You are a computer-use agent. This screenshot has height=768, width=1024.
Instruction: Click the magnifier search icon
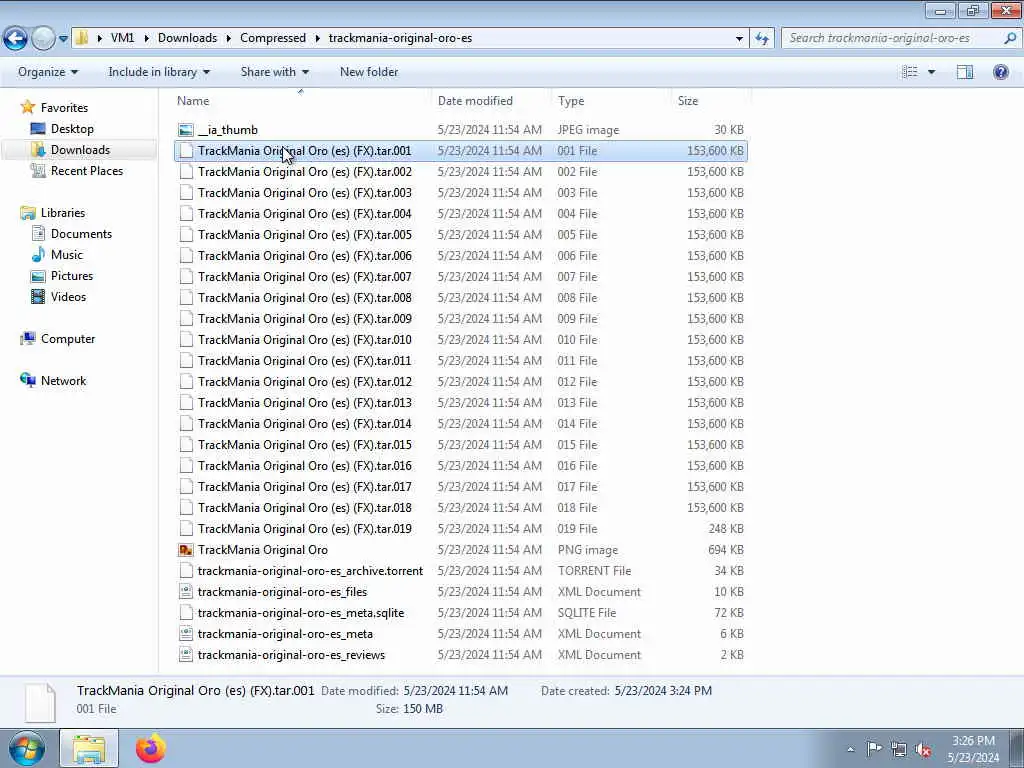(x=1010, y=38)
